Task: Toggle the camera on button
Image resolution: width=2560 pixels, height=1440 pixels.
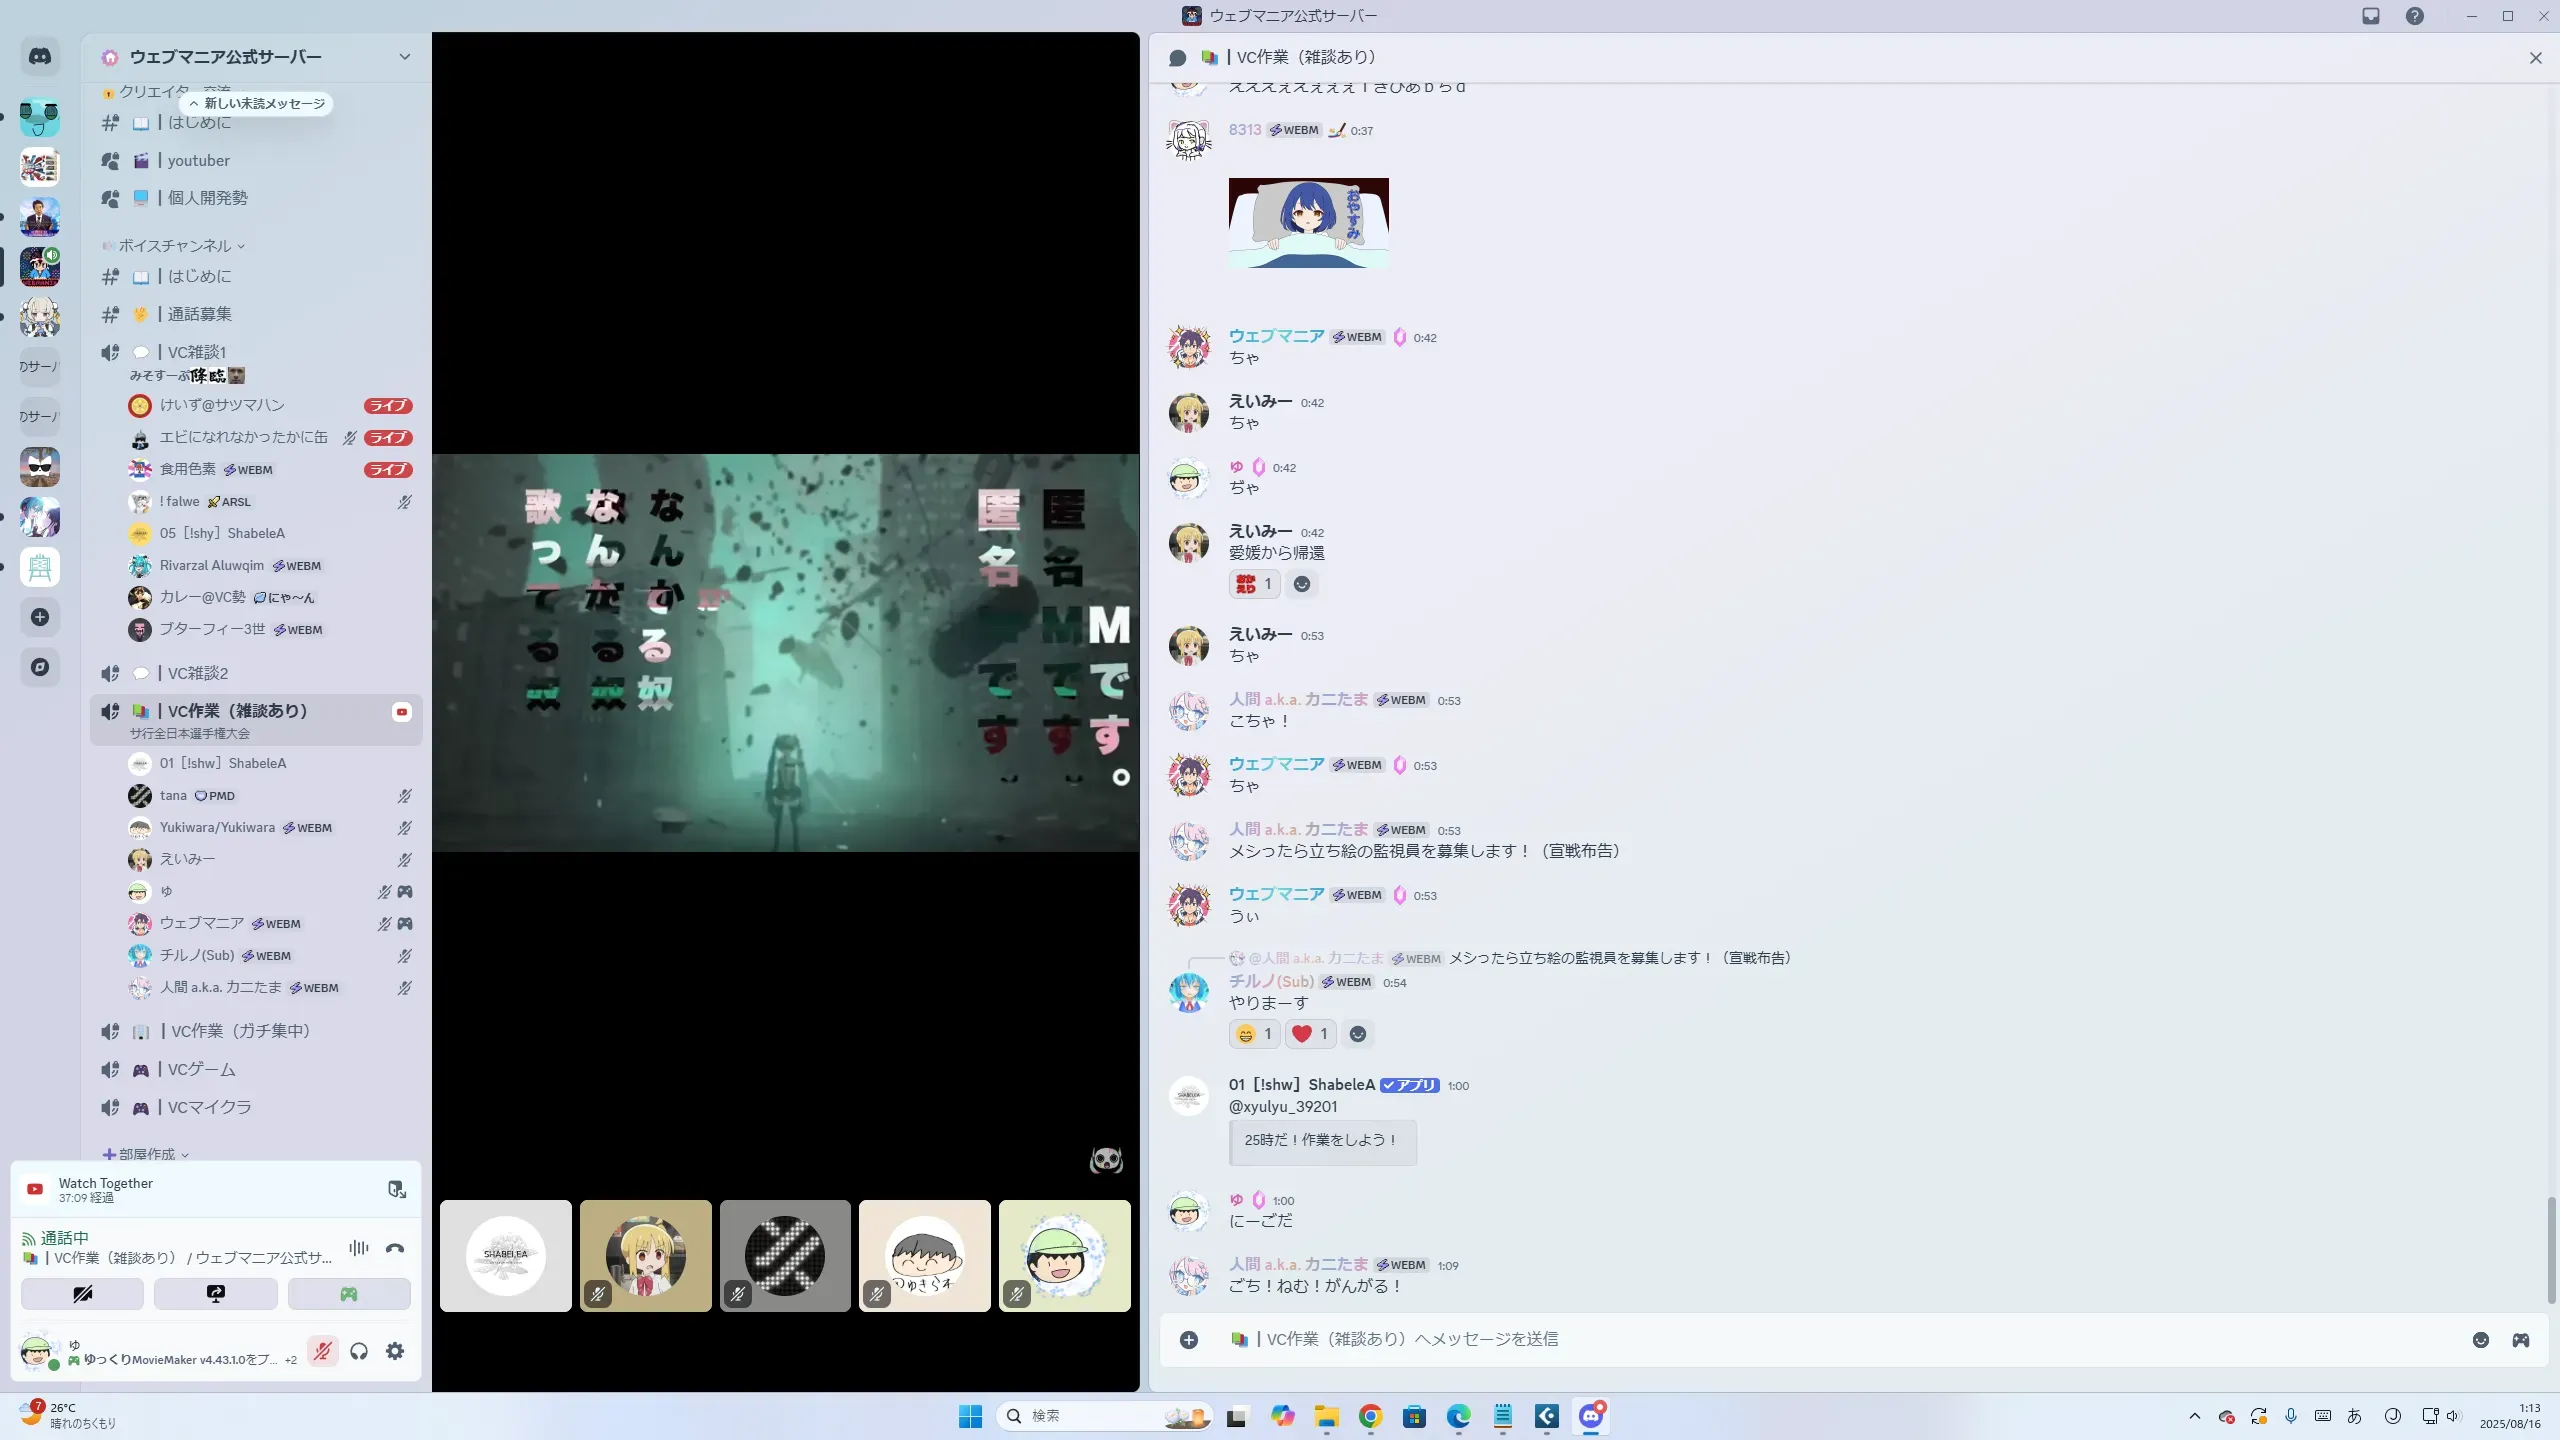Action: point(83,1294)
